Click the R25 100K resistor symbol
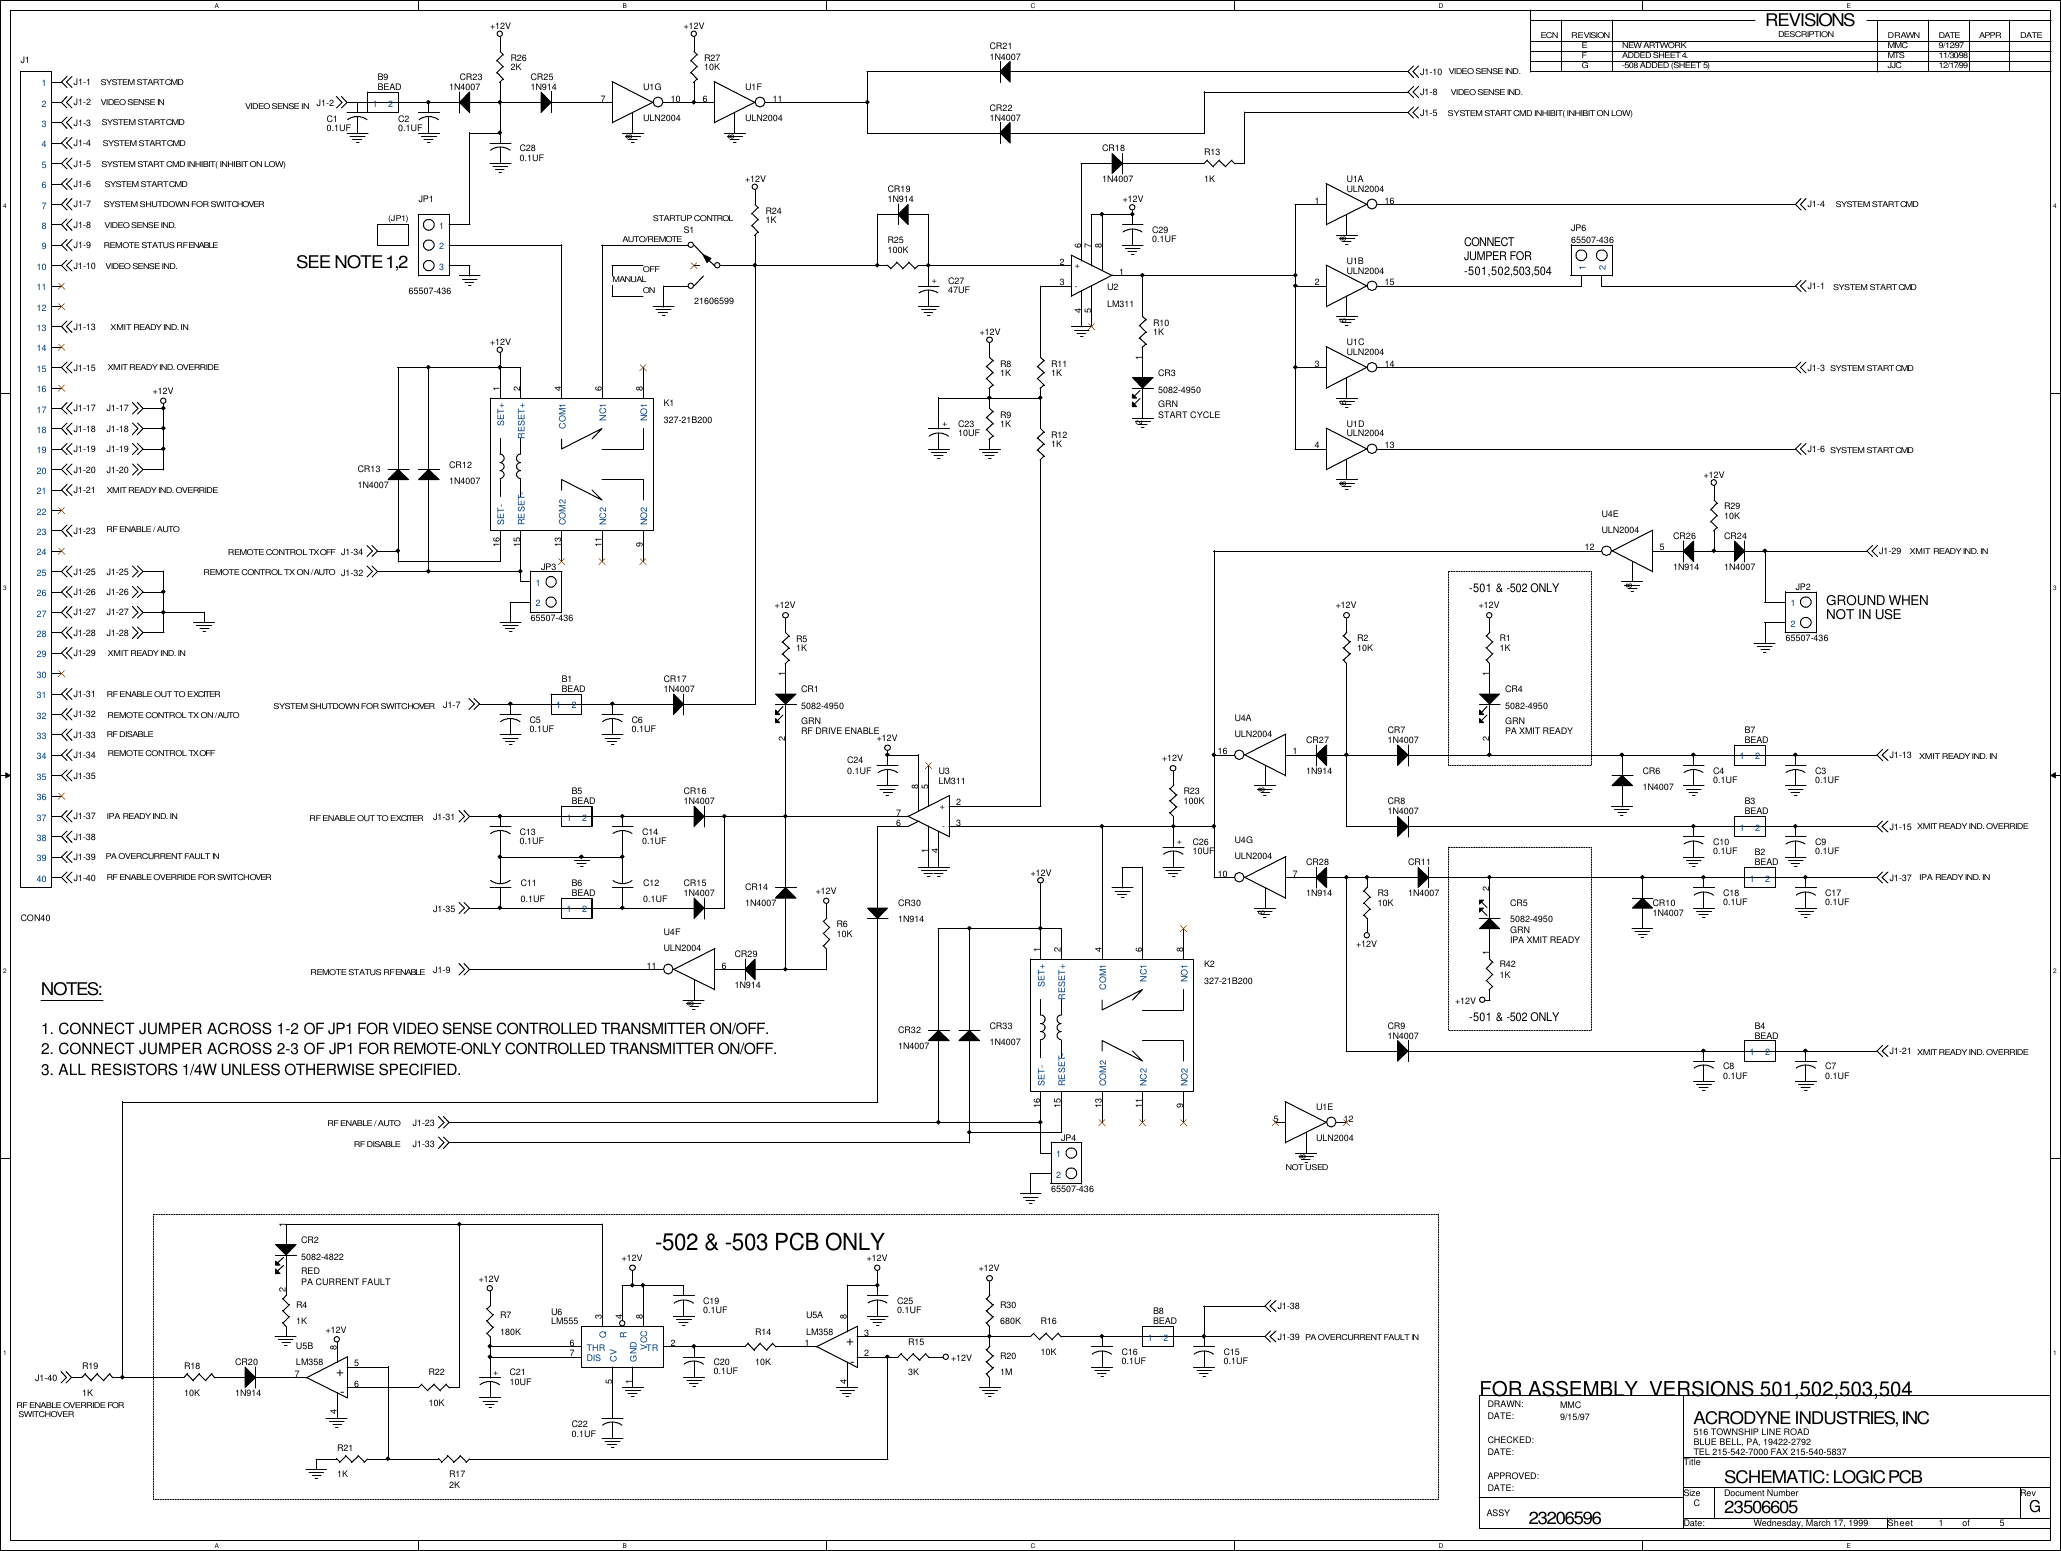 [x=905, y=265]
